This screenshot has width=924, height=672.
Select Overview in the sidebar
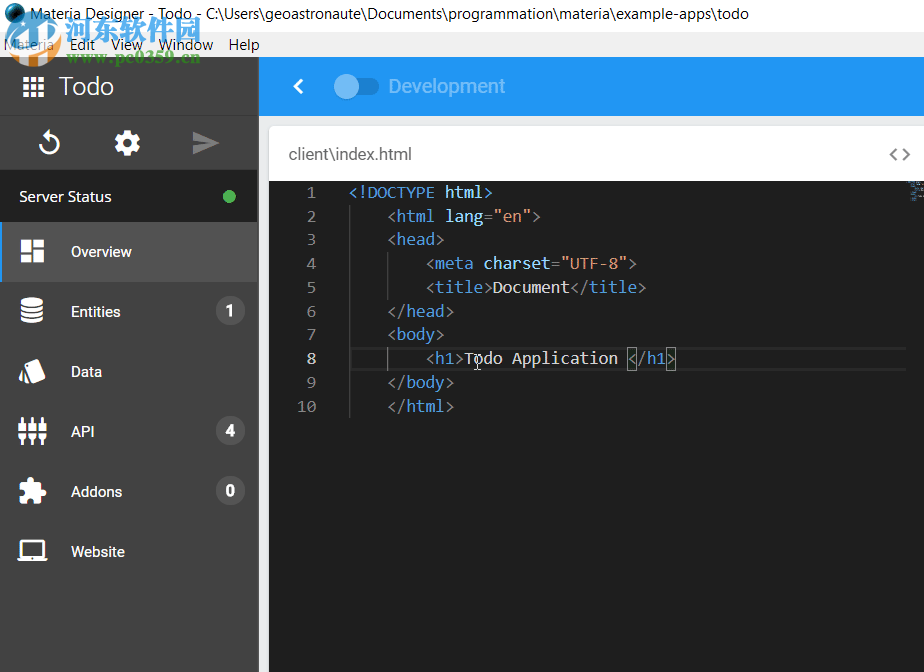coord(101,252)
